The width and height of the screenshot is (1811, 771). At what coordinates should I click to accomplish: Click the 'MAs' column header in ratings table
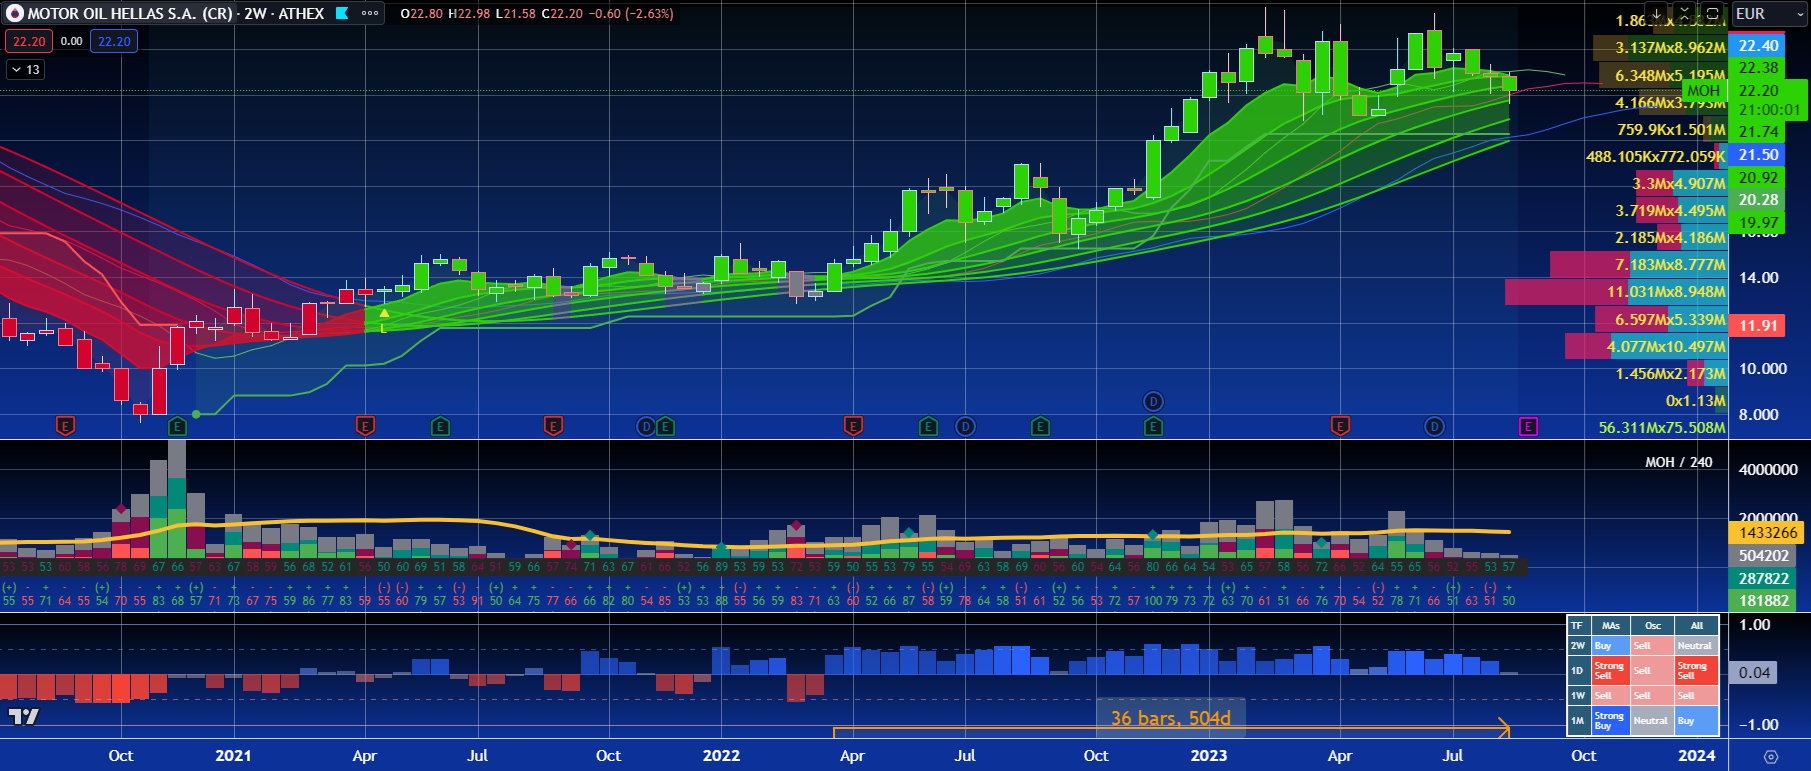(x=1610, y=626)
